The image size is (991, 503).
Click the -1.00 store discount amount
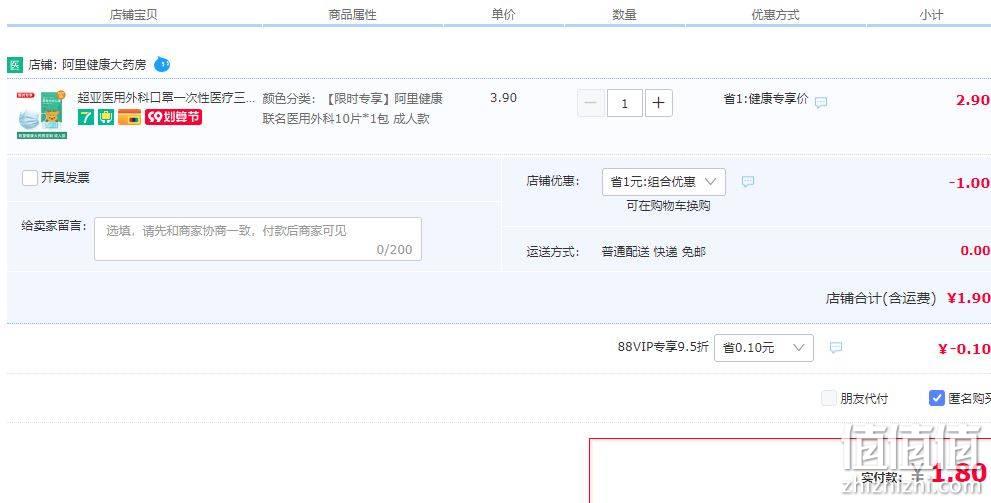(969, 183)
